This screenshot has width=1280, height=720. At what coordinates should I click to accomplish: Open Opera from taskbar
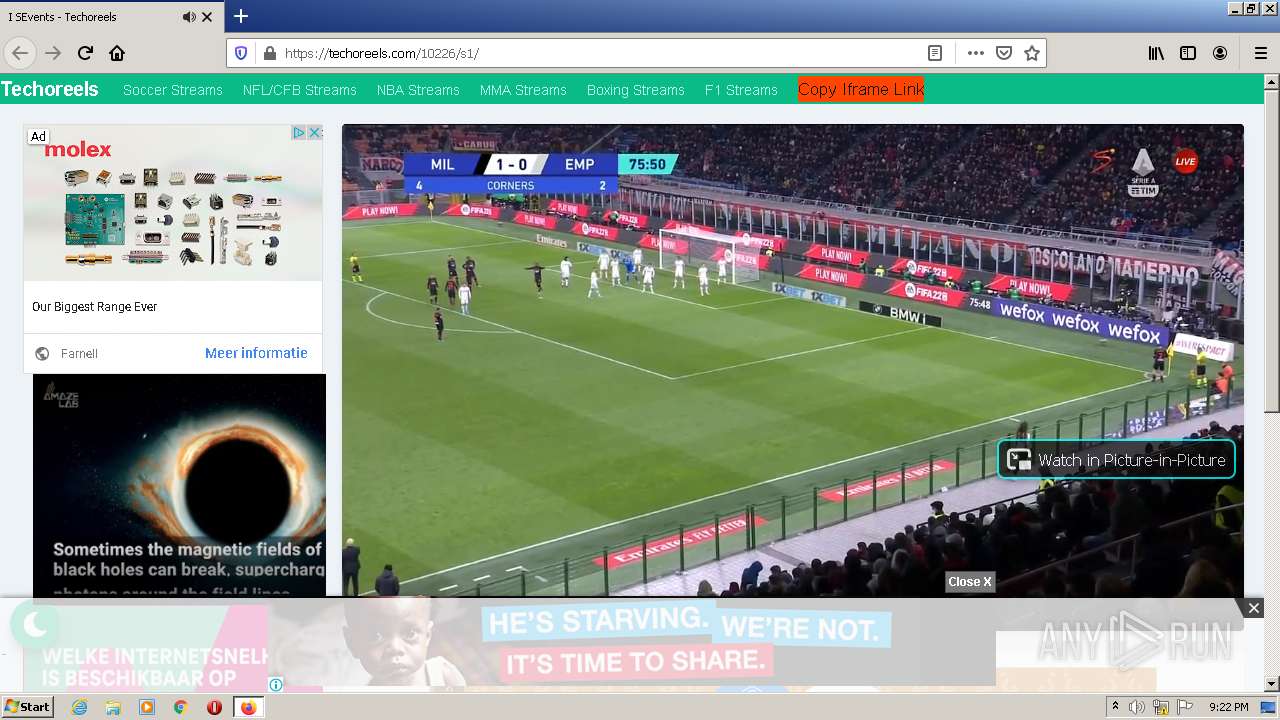click(x=214, y=707)
